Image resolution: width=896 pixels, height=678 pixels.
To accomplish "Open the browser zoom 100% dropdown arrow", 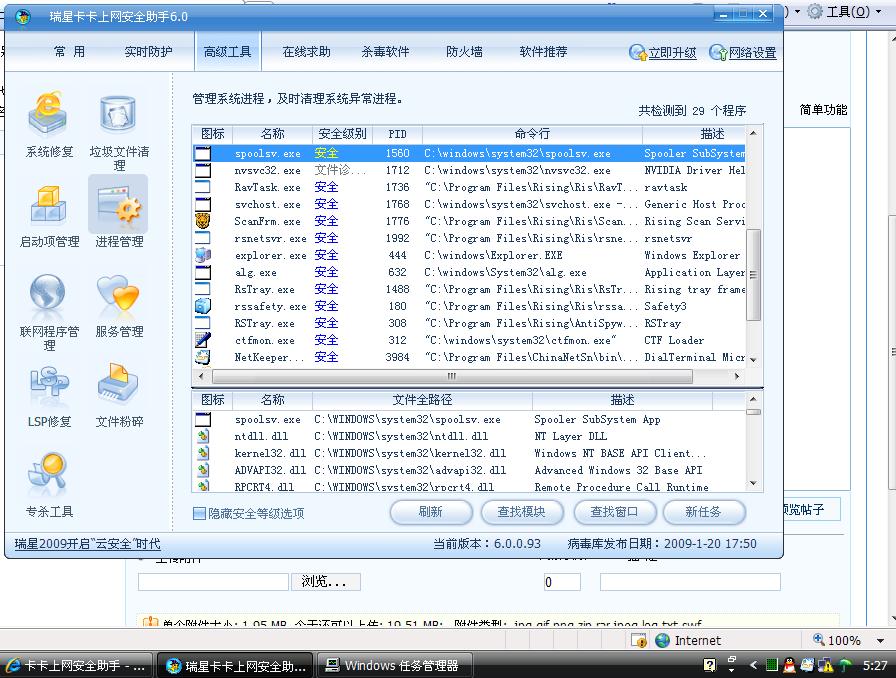I will 881,641.
